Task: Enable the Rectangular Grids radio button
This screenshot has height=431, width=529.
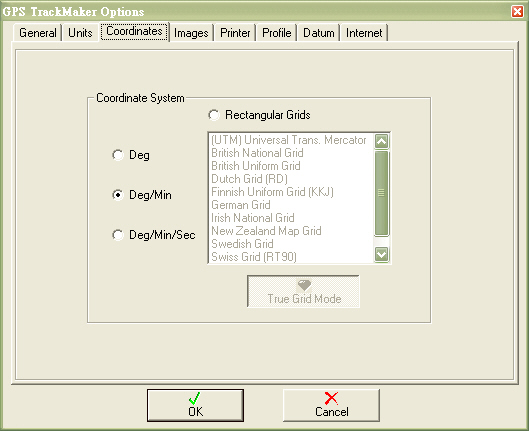Action: (214, 115)
